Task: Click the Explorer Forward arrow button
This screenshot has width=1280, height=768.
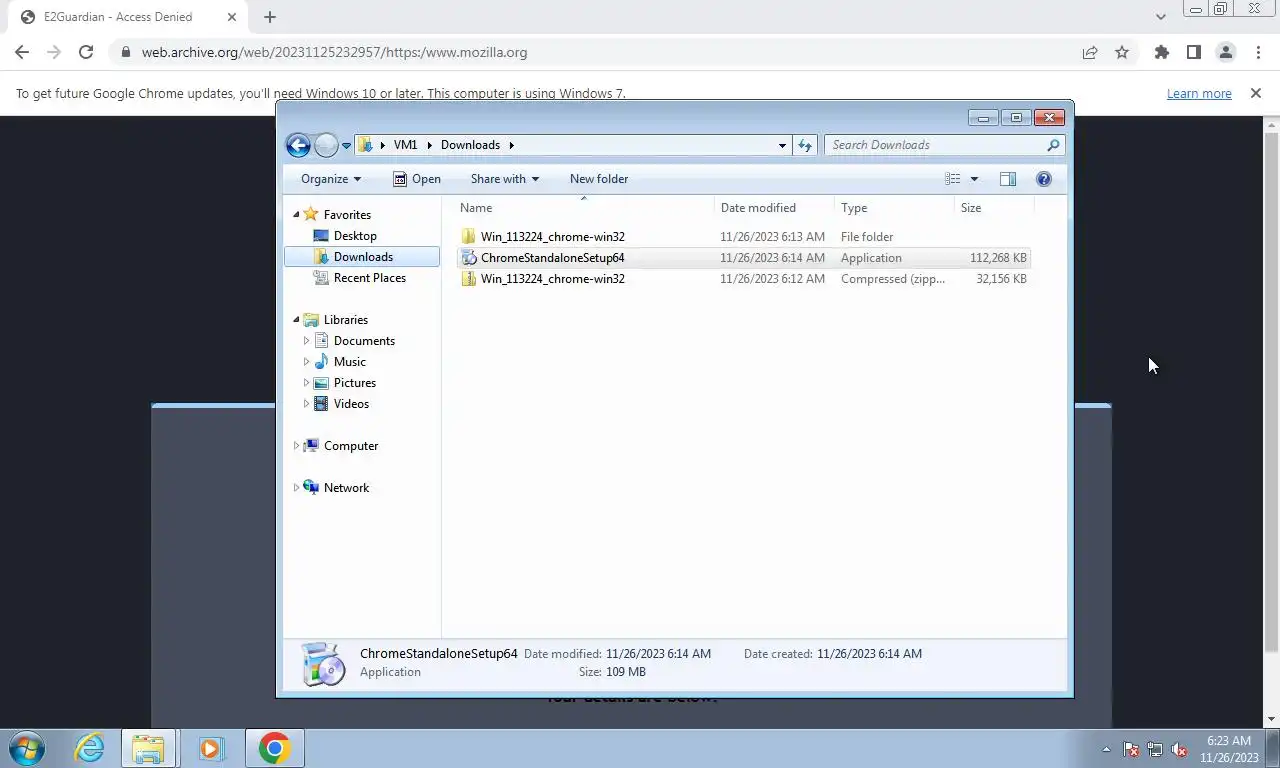Action: coord(326,145)
